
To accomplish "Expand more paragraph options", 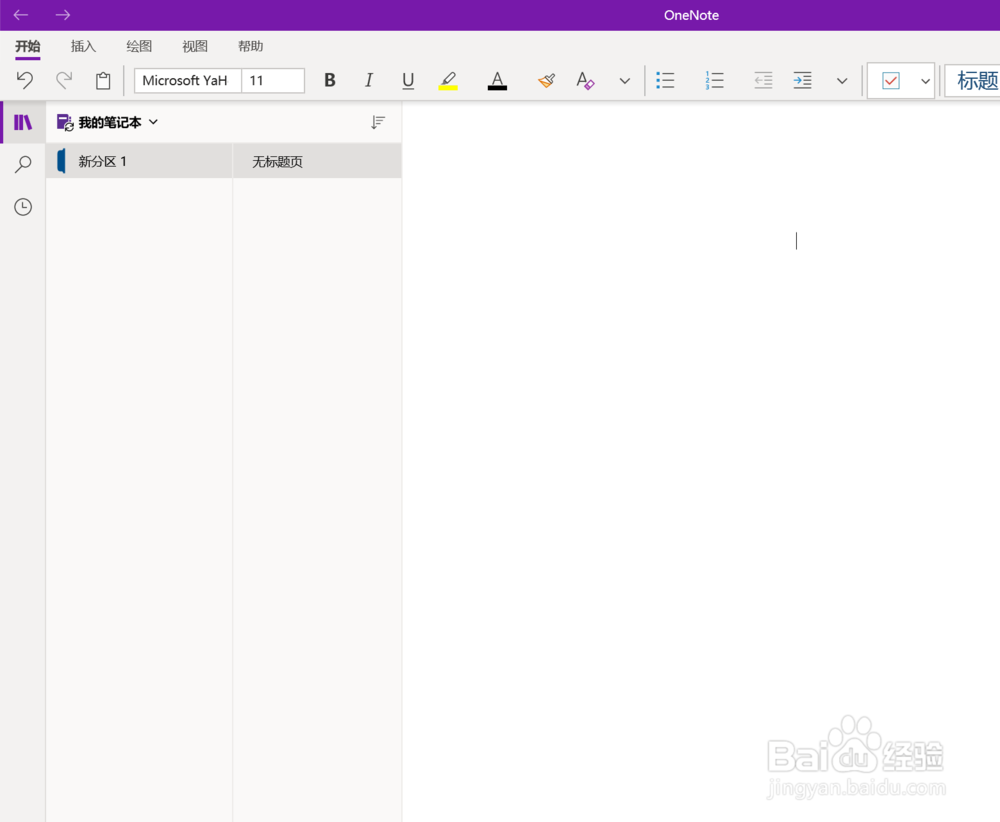I will (842, 81).
